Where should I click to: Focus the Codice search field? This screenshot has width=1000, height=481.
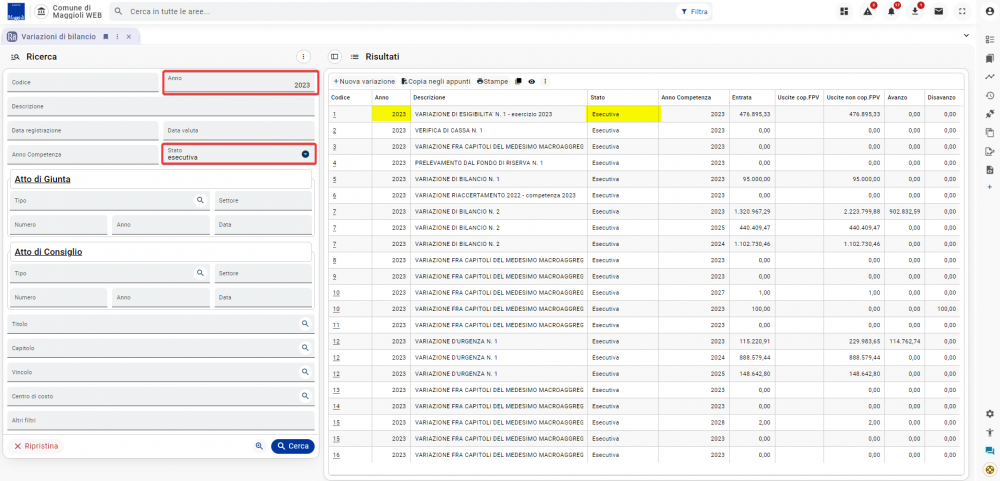tap(83, 82)
